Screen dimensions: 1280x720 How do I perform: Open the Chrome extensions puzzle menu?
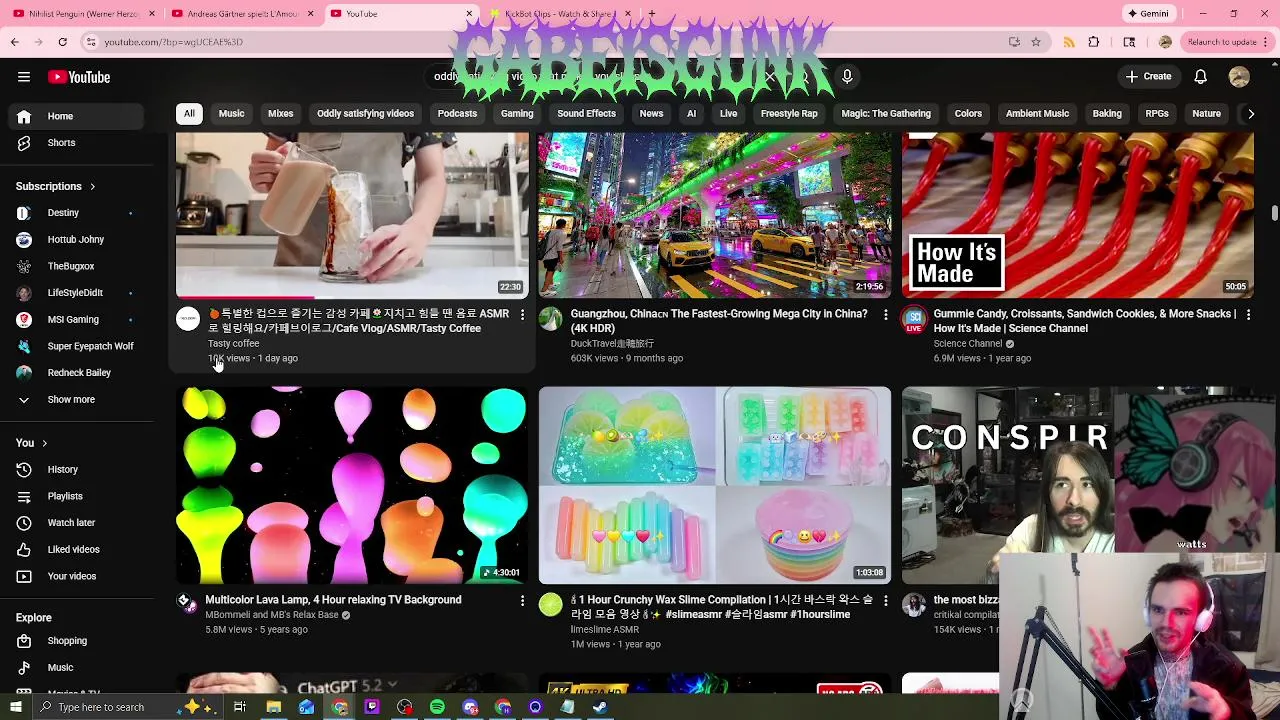point(1094,42)
